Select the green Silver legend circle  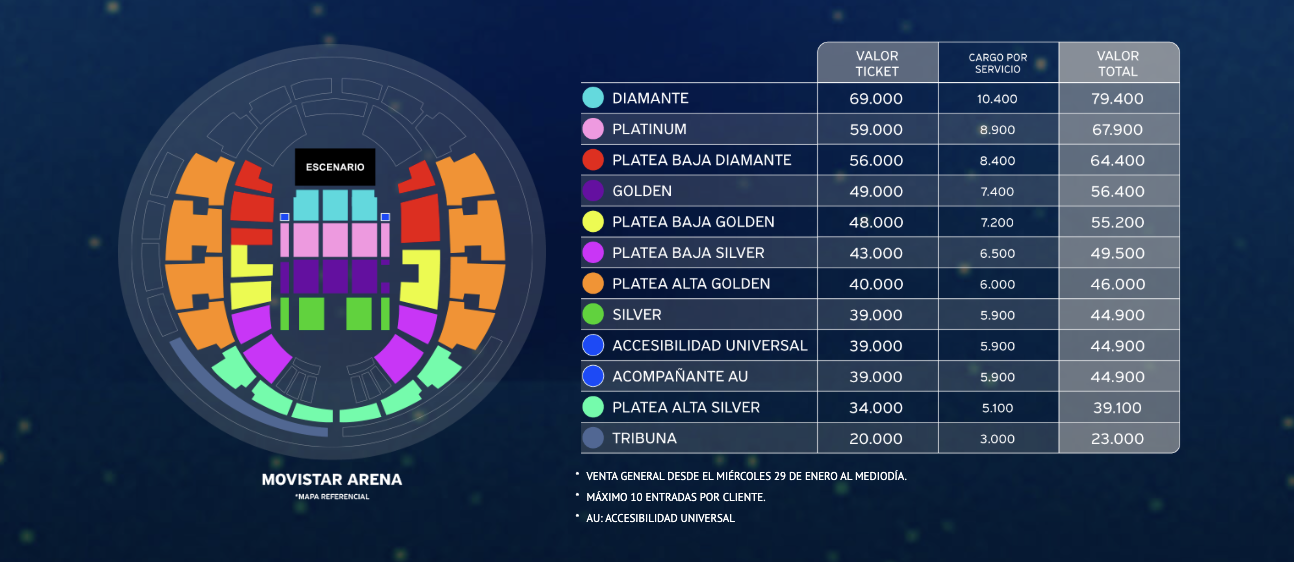point(593,314)
